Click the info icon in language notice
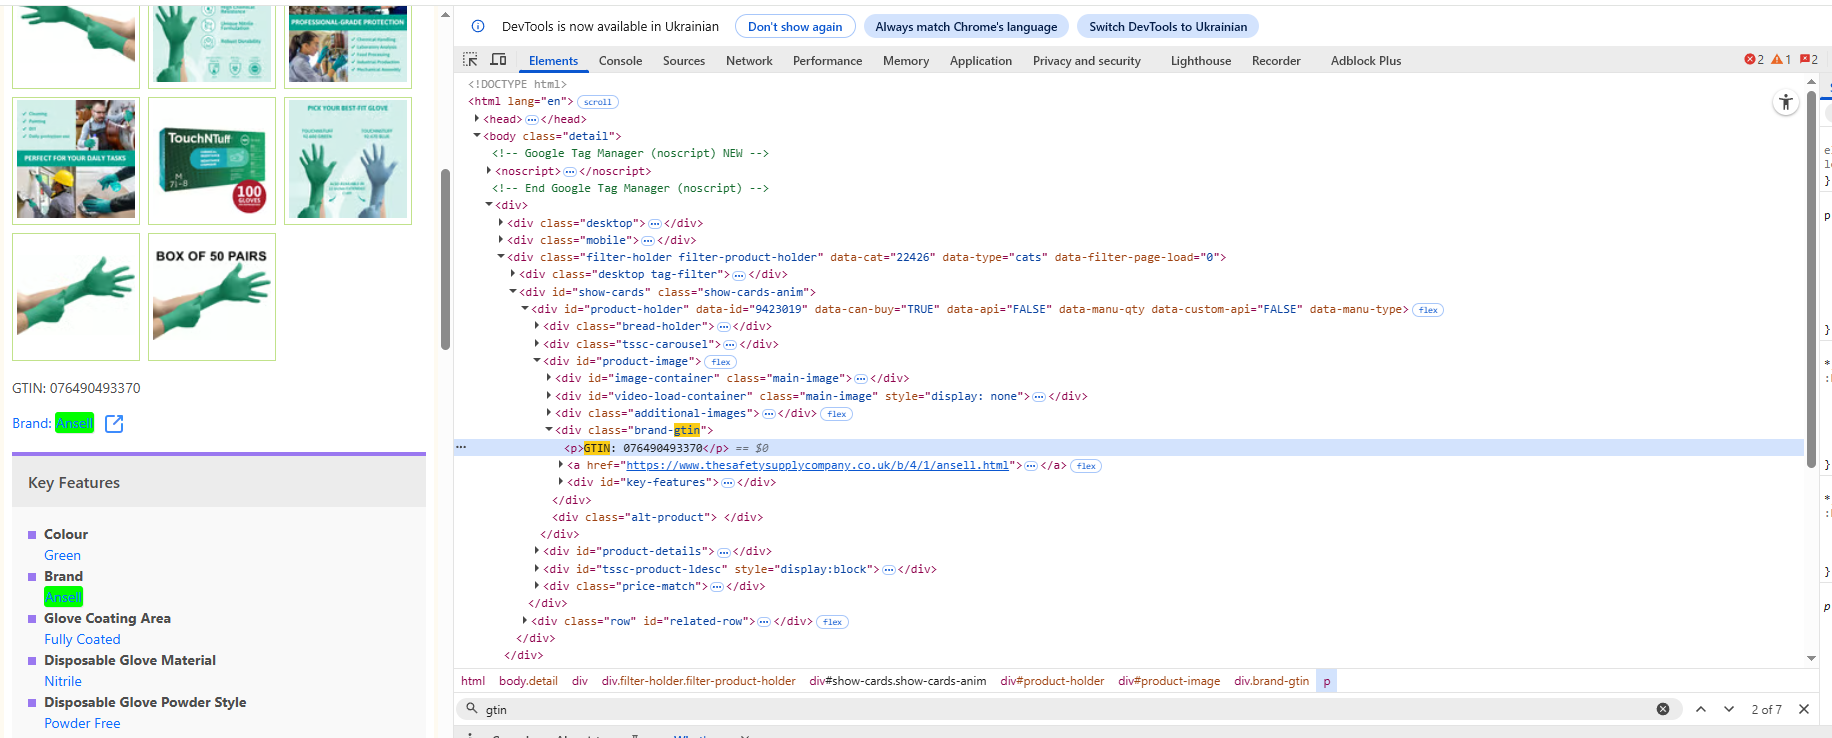This screenshot has height=738, width=1832. point(478,26)
